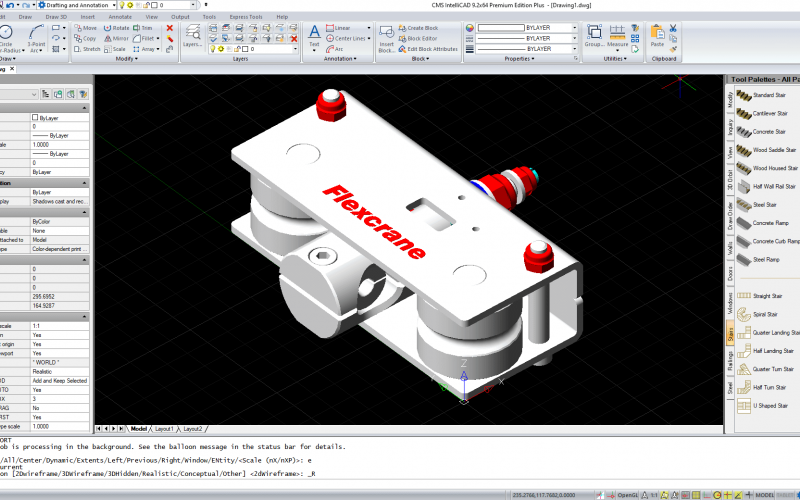The image size is (800, 500).
Task: Click the Linear dimension tool
Action: tap(342, 28)
